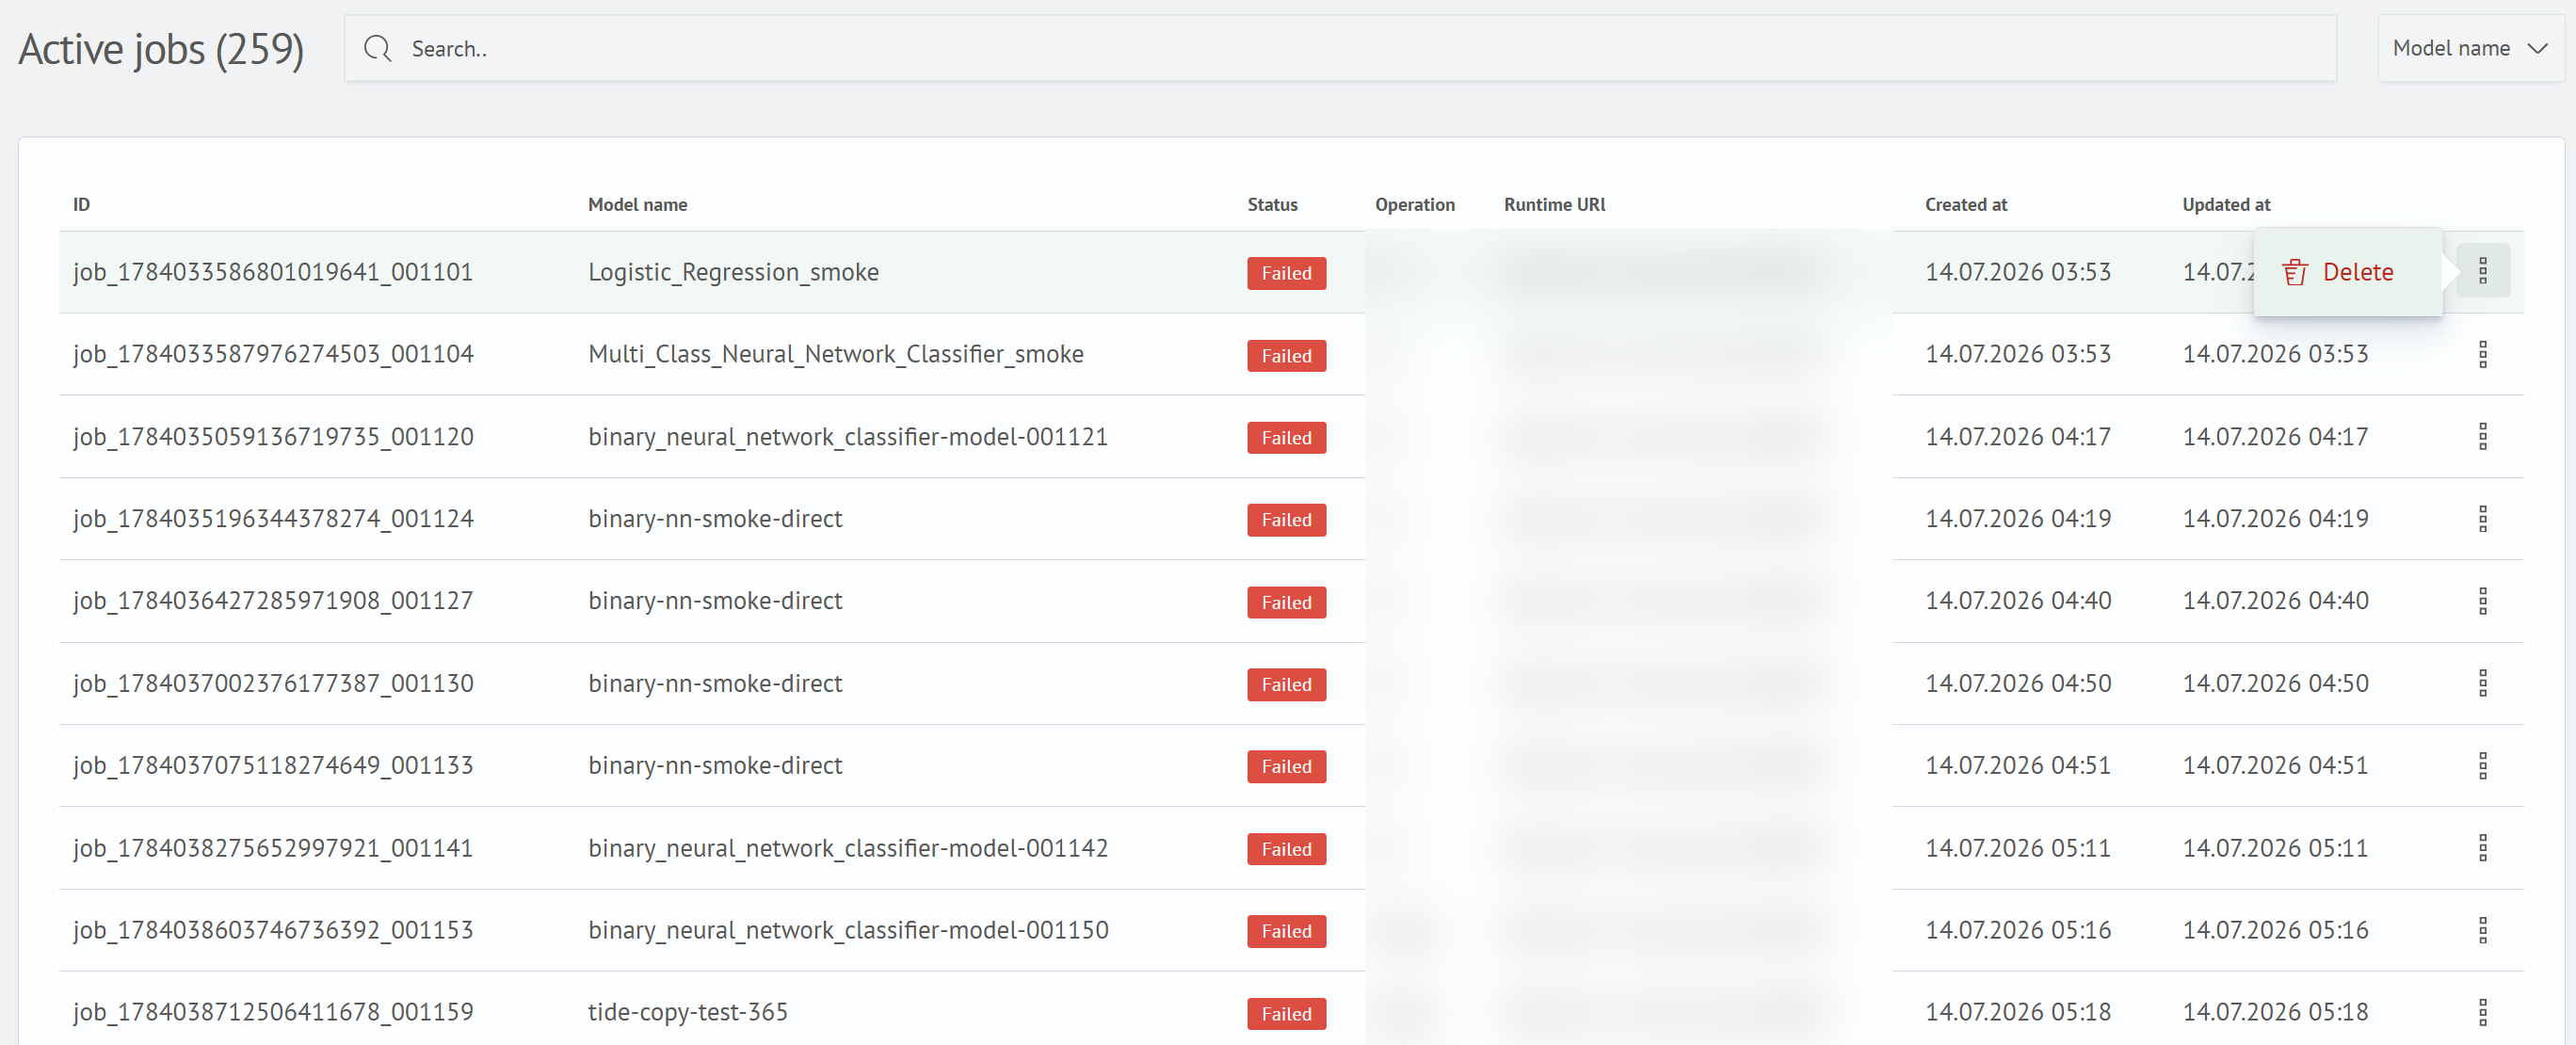Click Updated at 14.07.2026 05:16 cell

[2275, 930]
